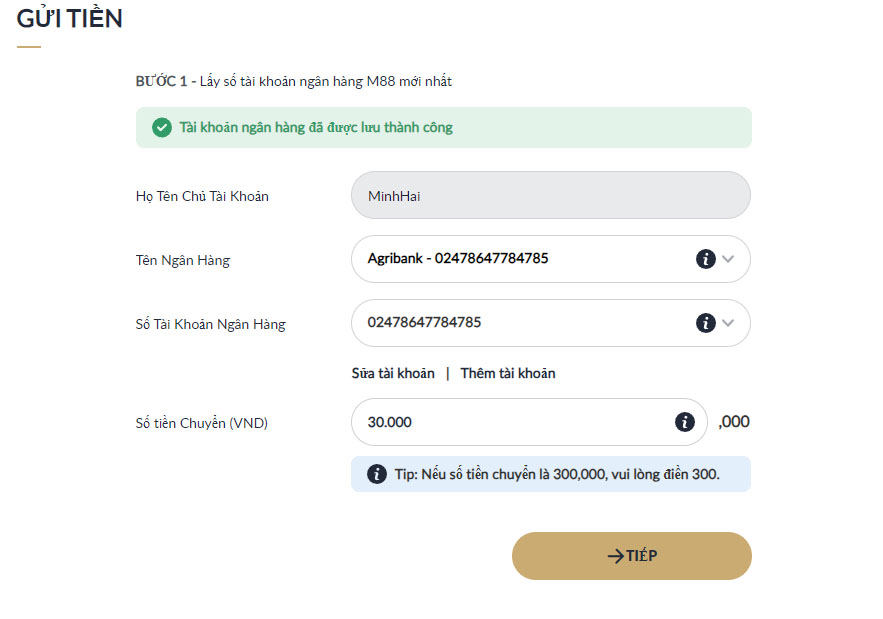Click info icon in transfer amount field
This screenshot has height=619, width=883.
[x=685, y=422]
